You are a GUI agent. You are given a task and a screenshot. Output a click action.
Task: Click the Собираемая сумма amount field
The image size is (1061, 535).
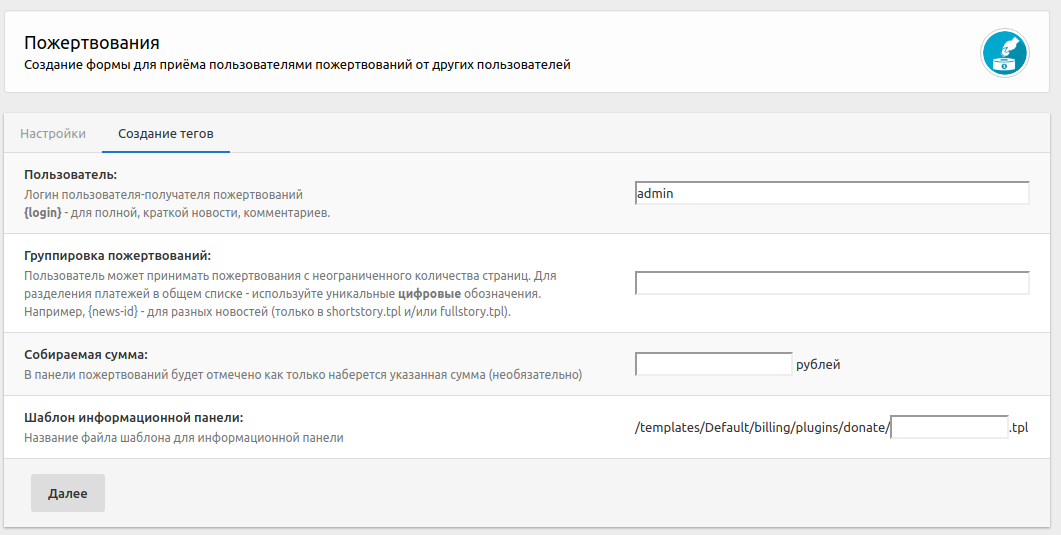coord(713,364)
